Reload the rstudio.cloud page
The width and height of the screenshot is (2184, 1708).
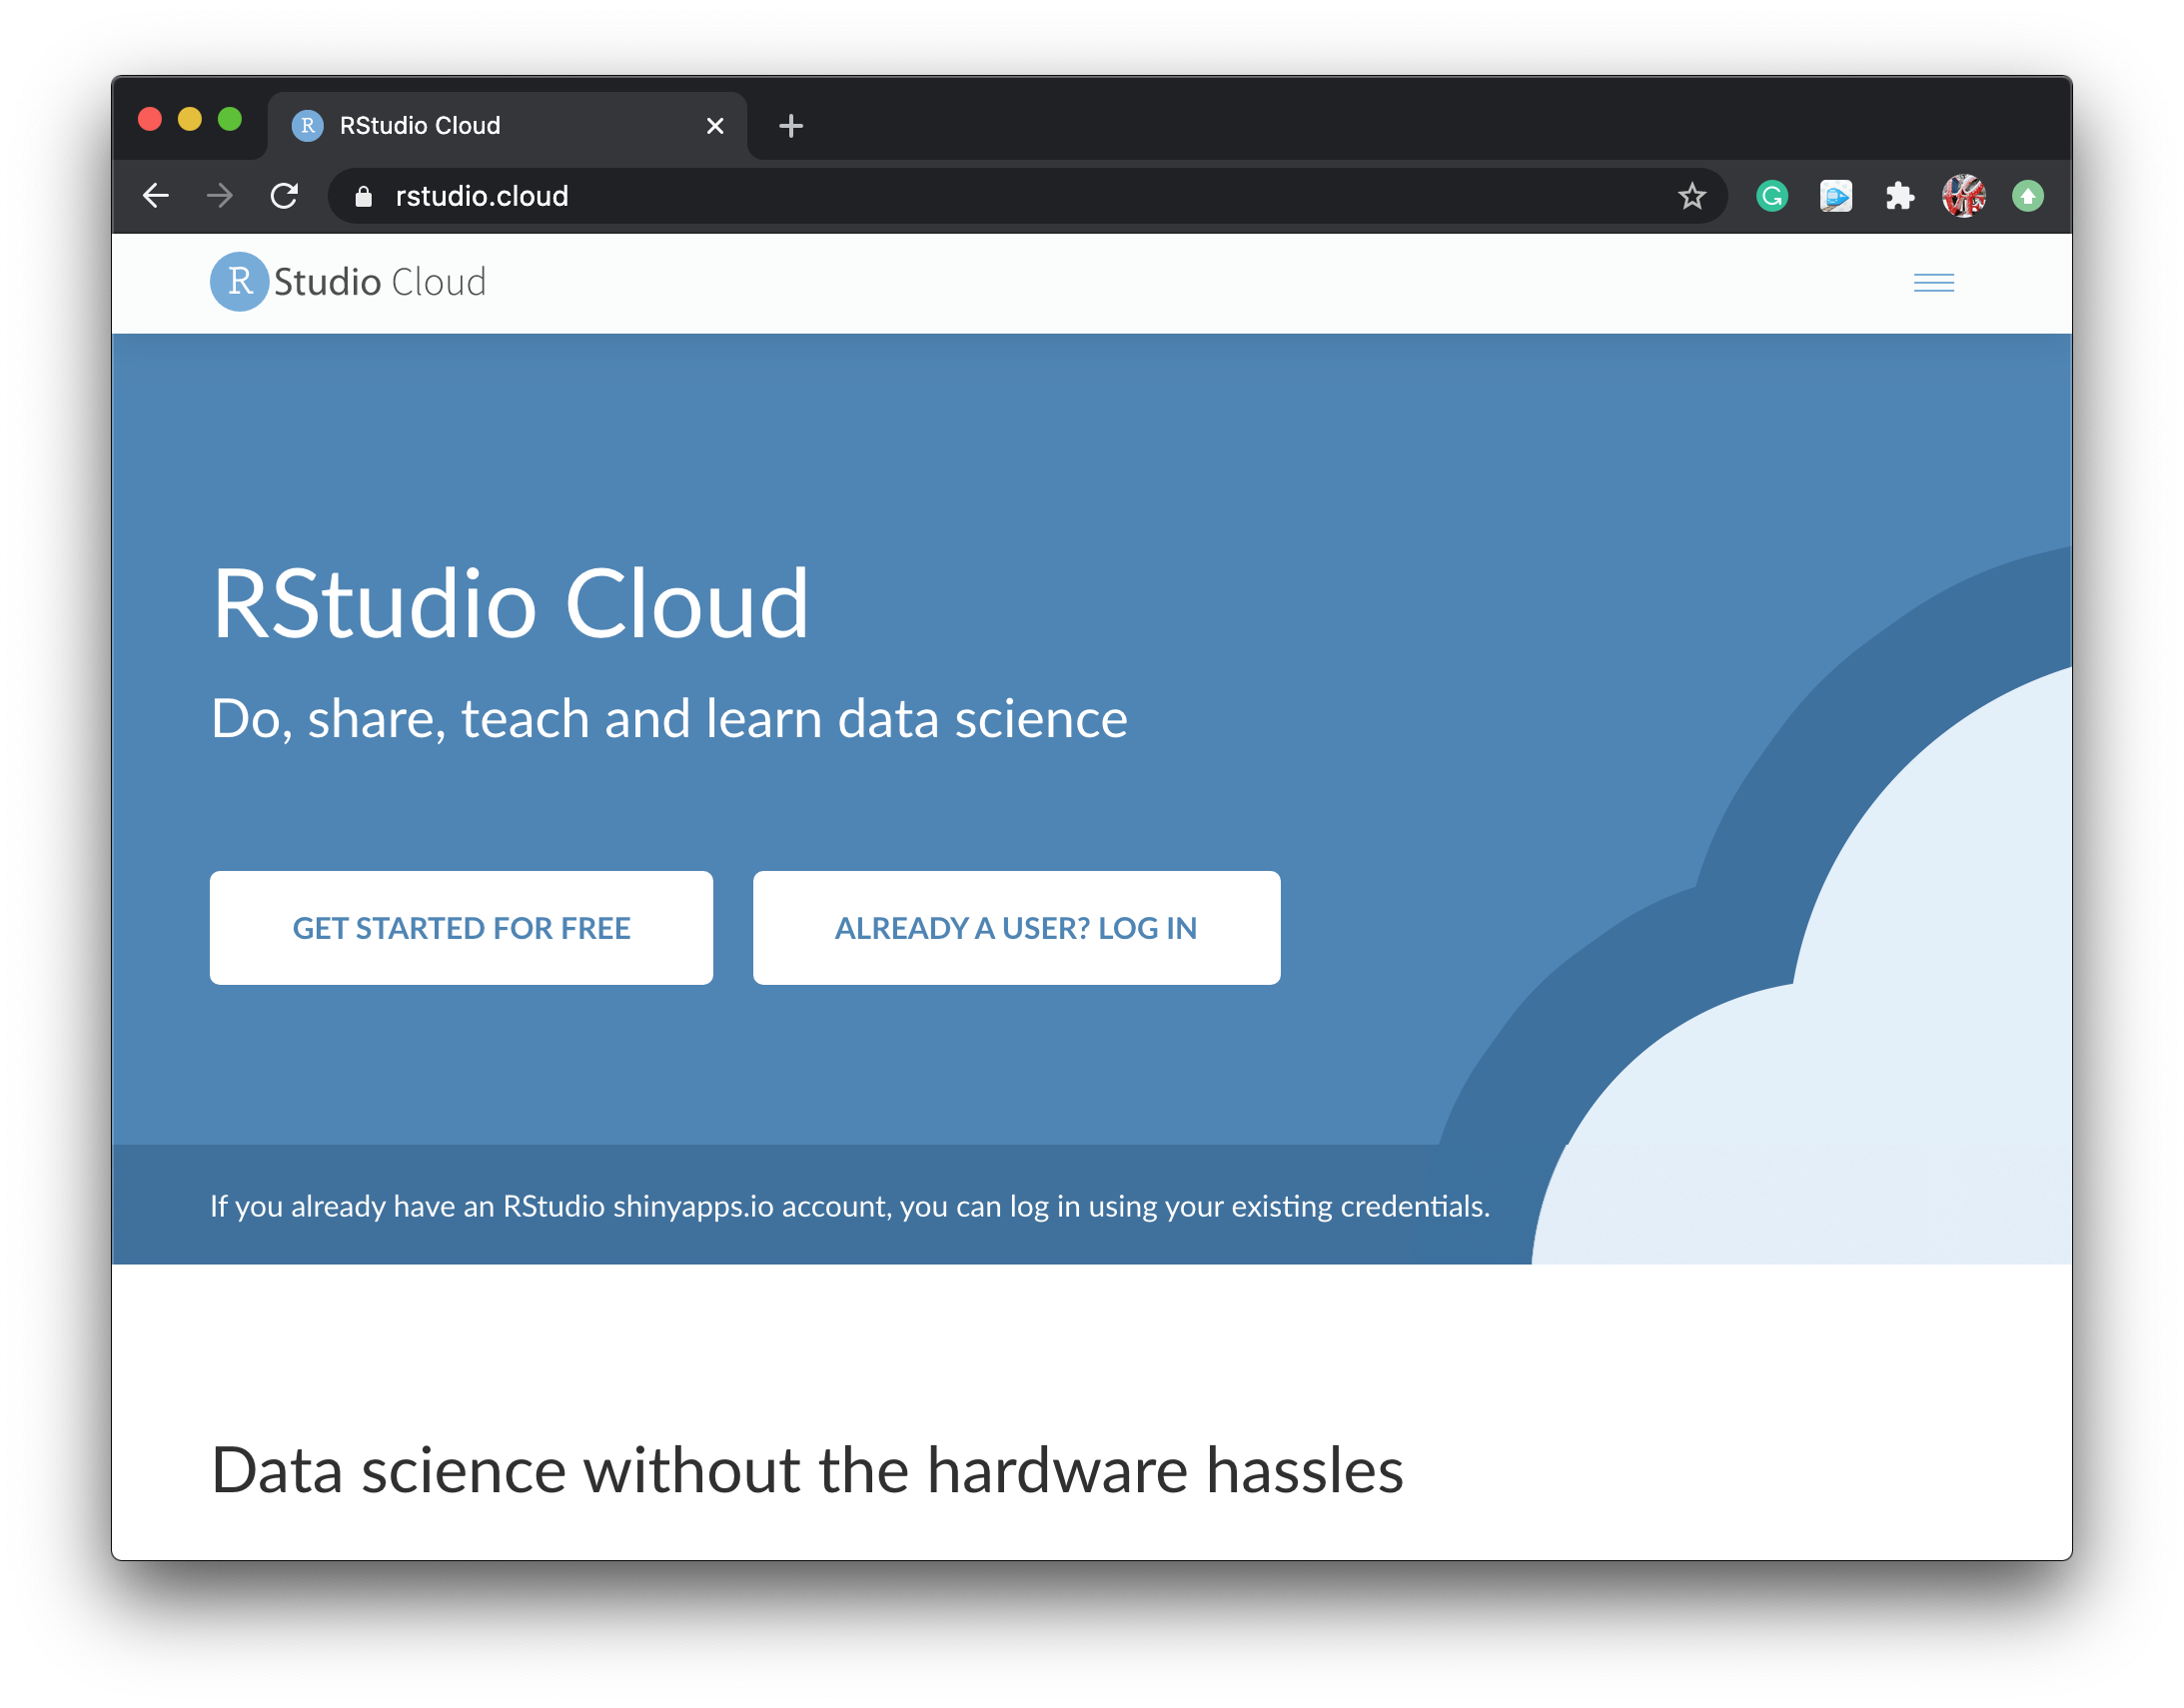[285, 196]
